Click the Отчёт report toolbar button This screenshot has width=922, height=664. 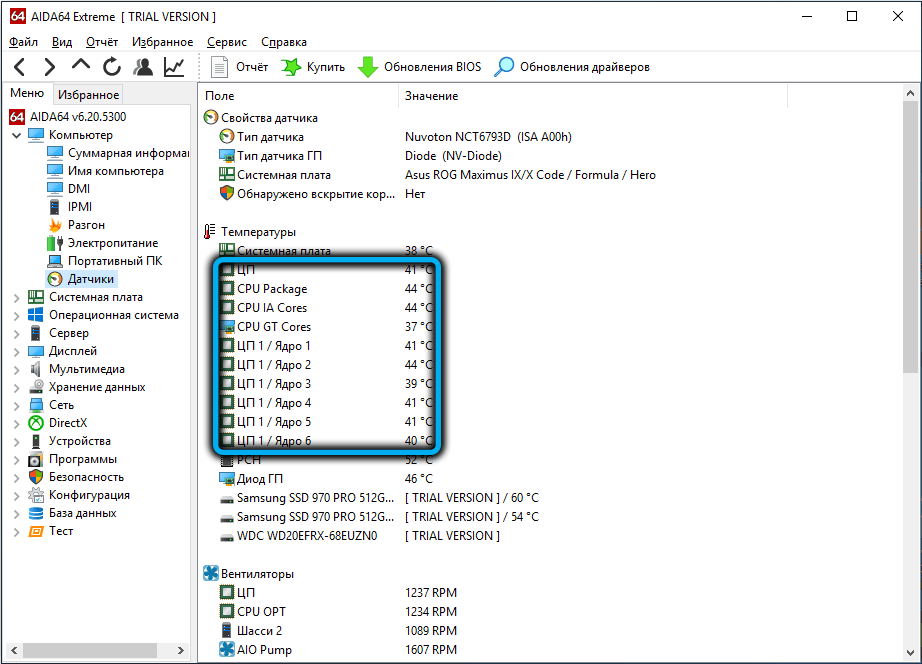(240, 67)
